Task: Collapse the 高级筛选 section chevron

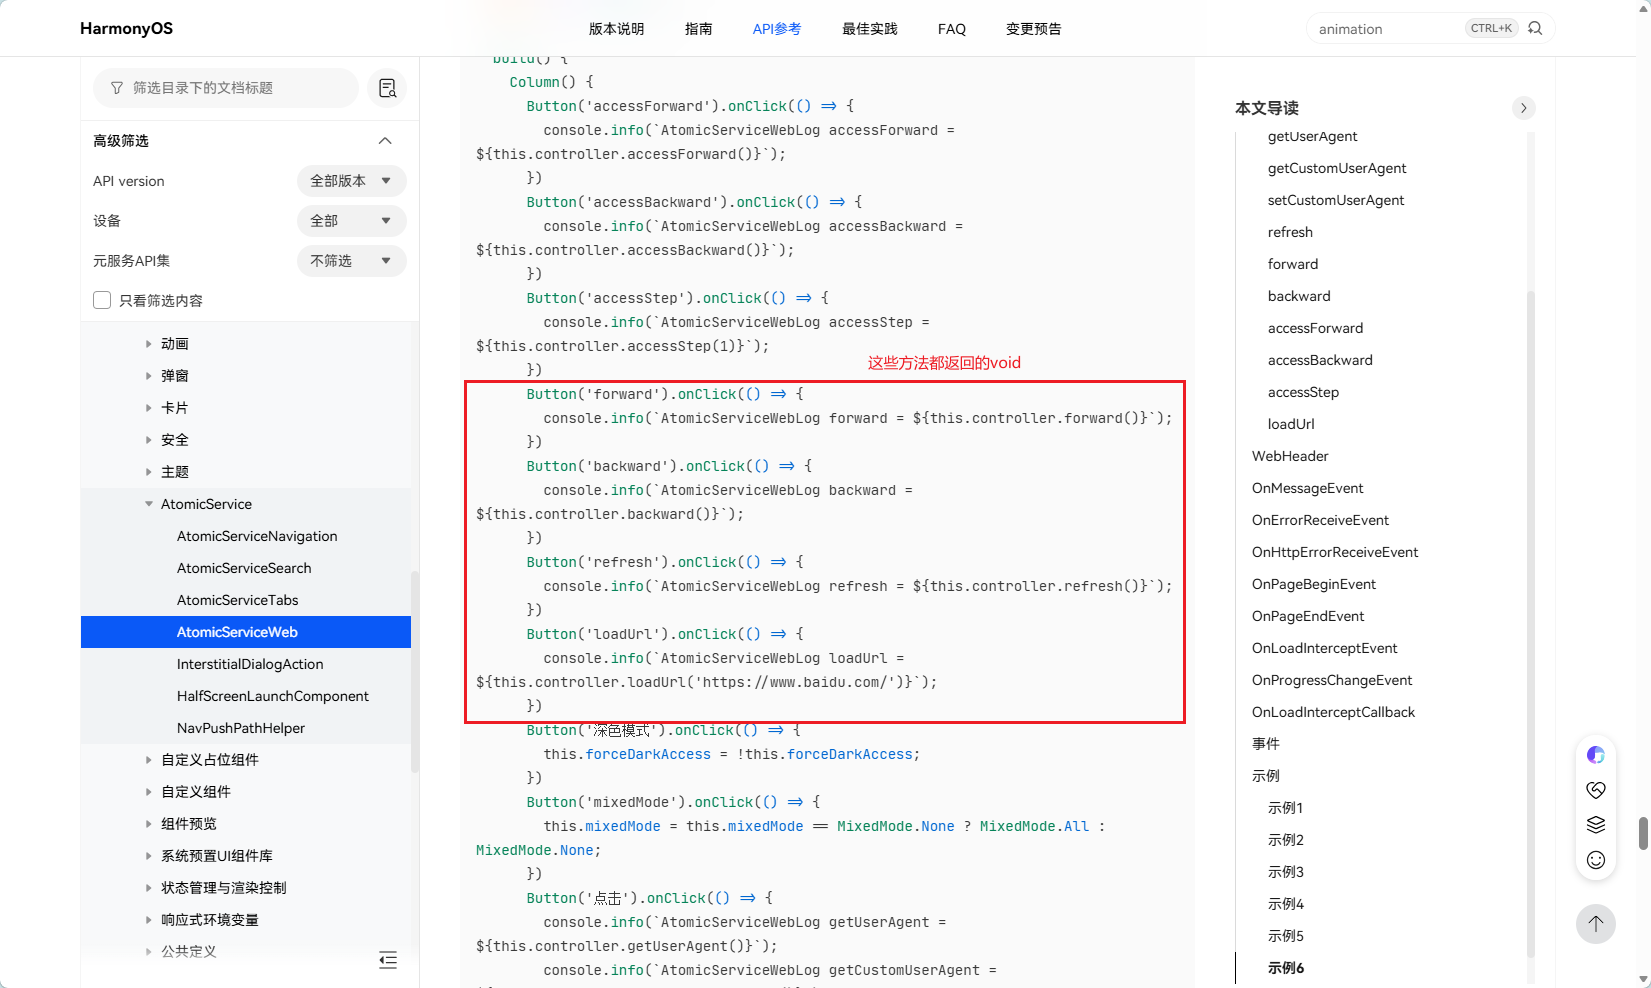Action: pyautogui.click(x=385, y=141)
